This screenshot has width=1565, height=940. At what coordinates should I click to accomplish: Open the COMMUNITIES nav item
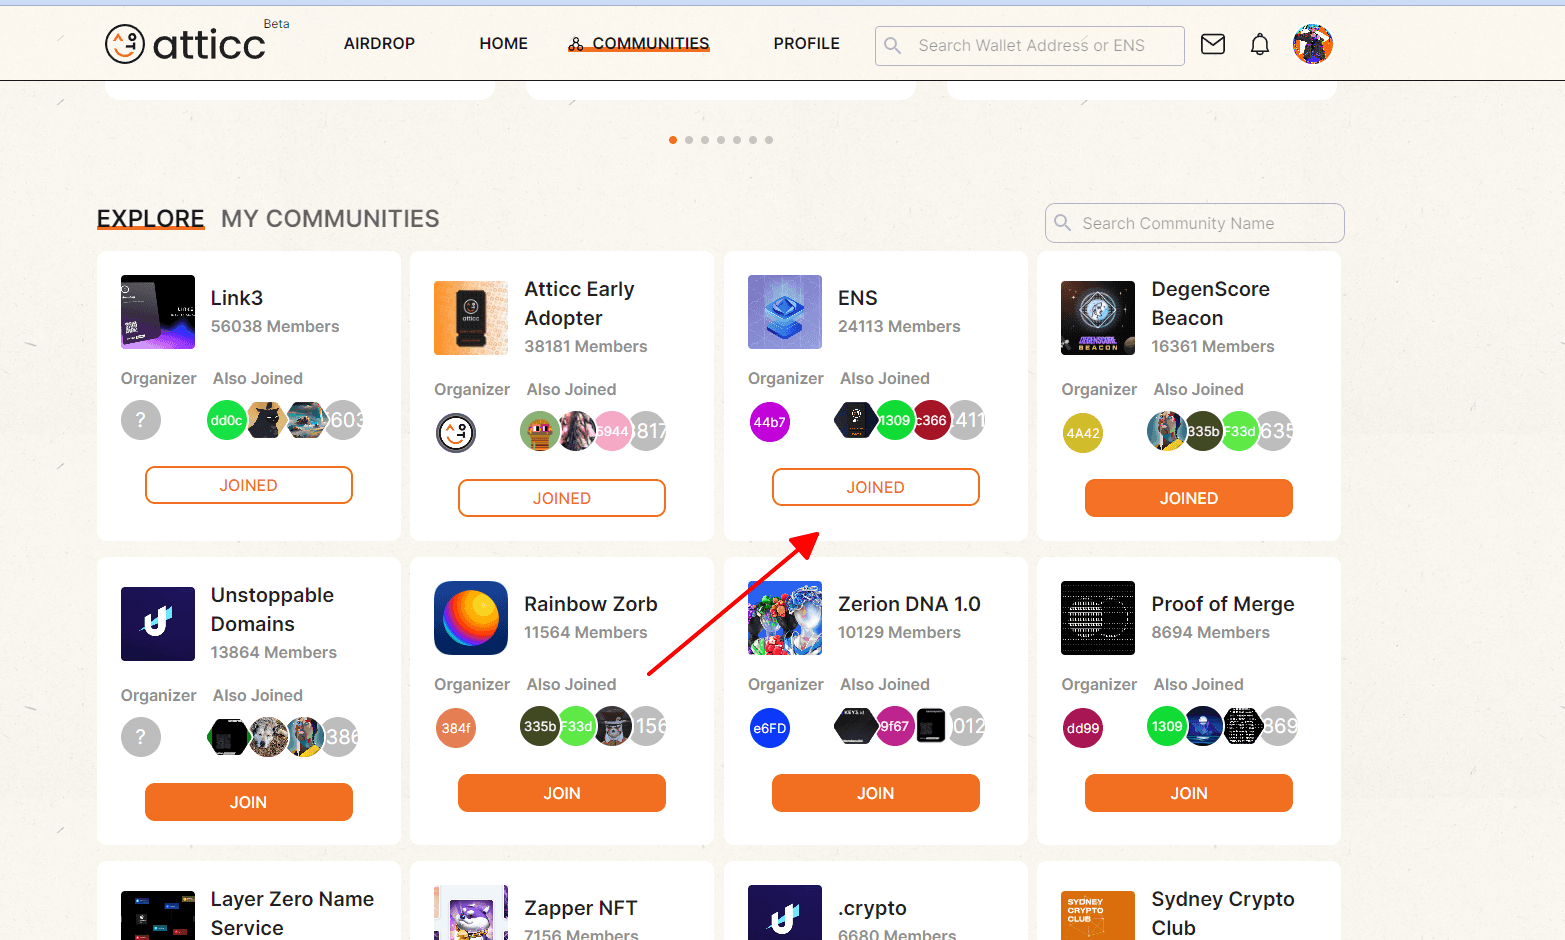pos(639,44)
